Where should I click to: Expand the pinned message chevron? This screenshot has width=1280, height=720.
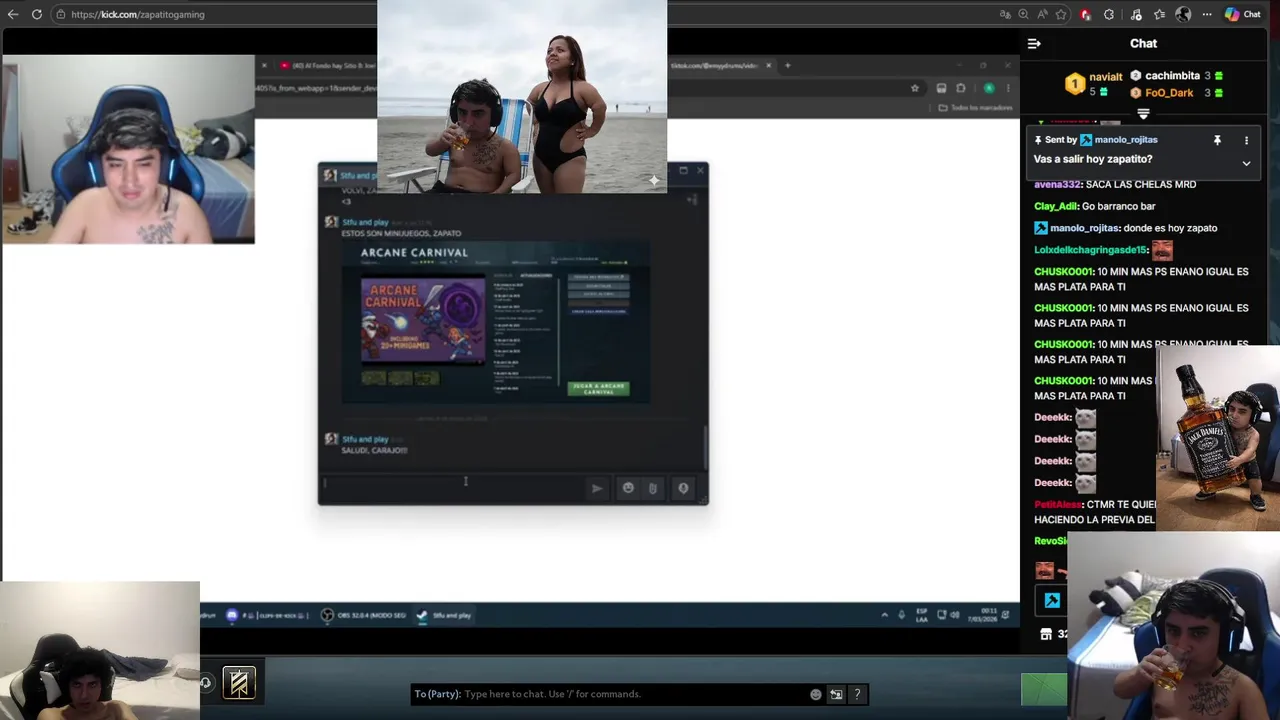(x=1246, y=163)
